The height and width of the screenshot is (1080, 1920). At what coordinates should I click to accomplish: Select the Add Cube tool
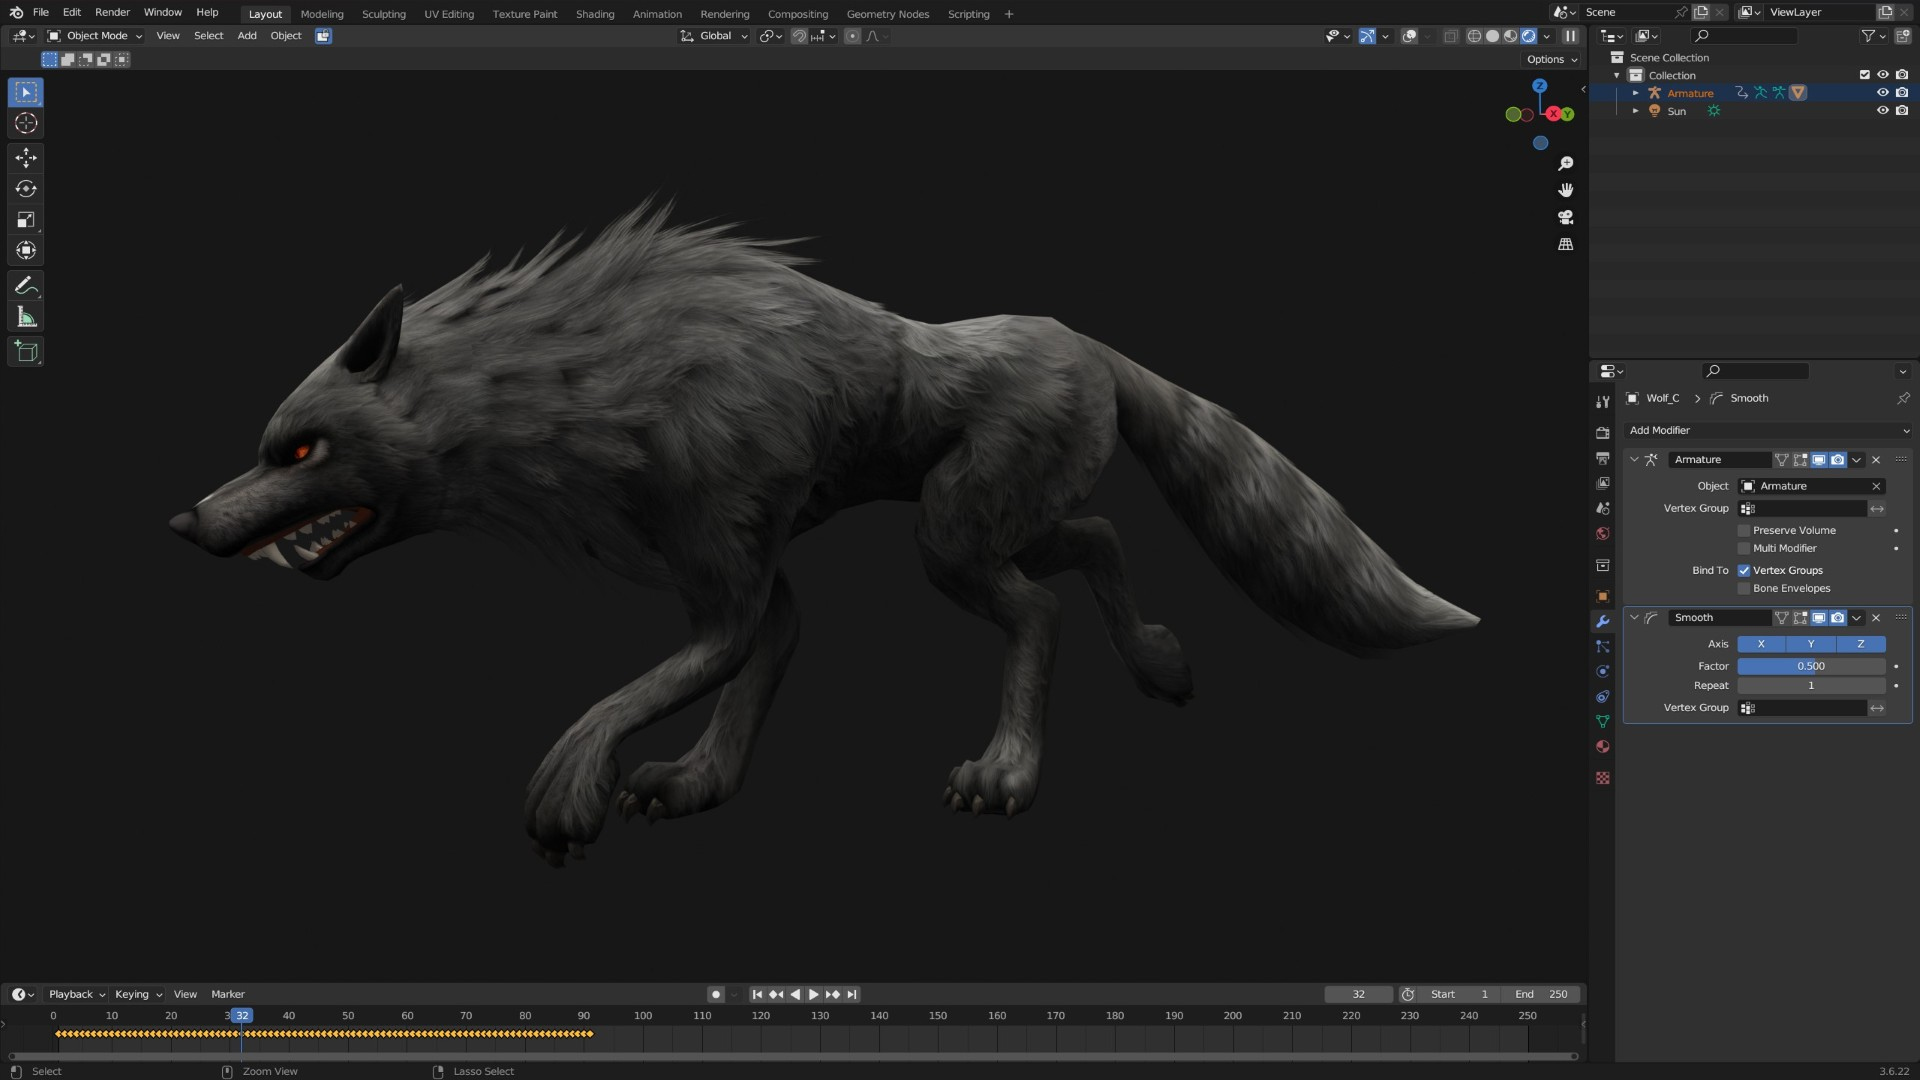pos(26,352)
